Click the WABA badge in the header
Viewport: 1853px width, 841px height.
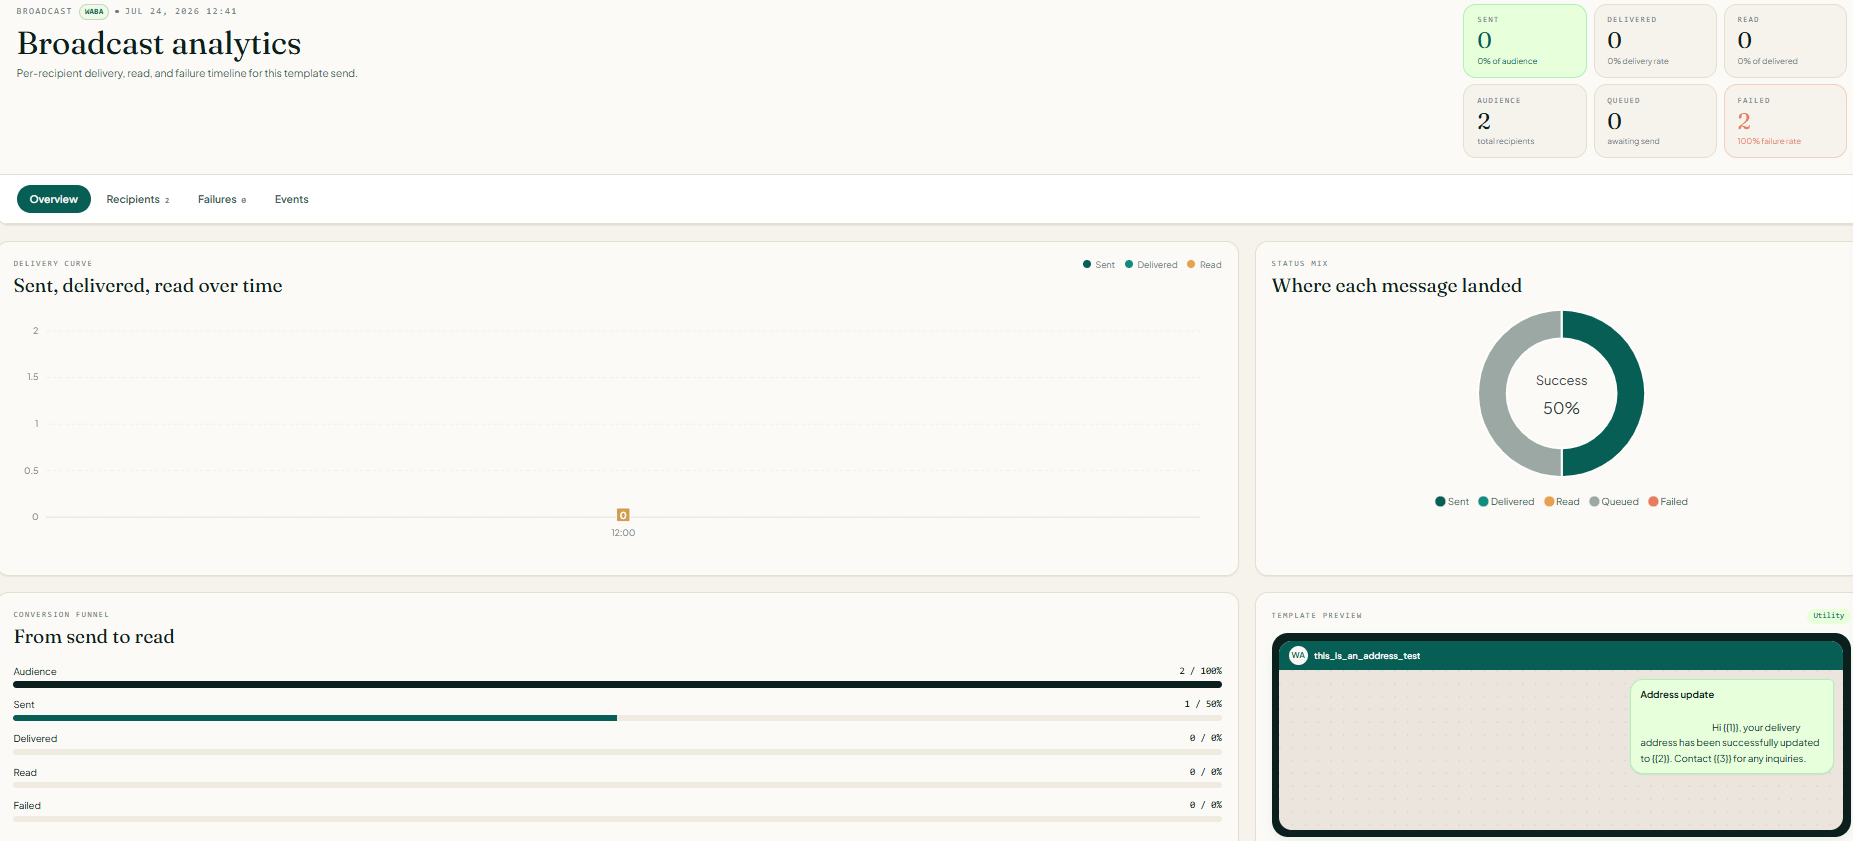(x=94, y=12)
